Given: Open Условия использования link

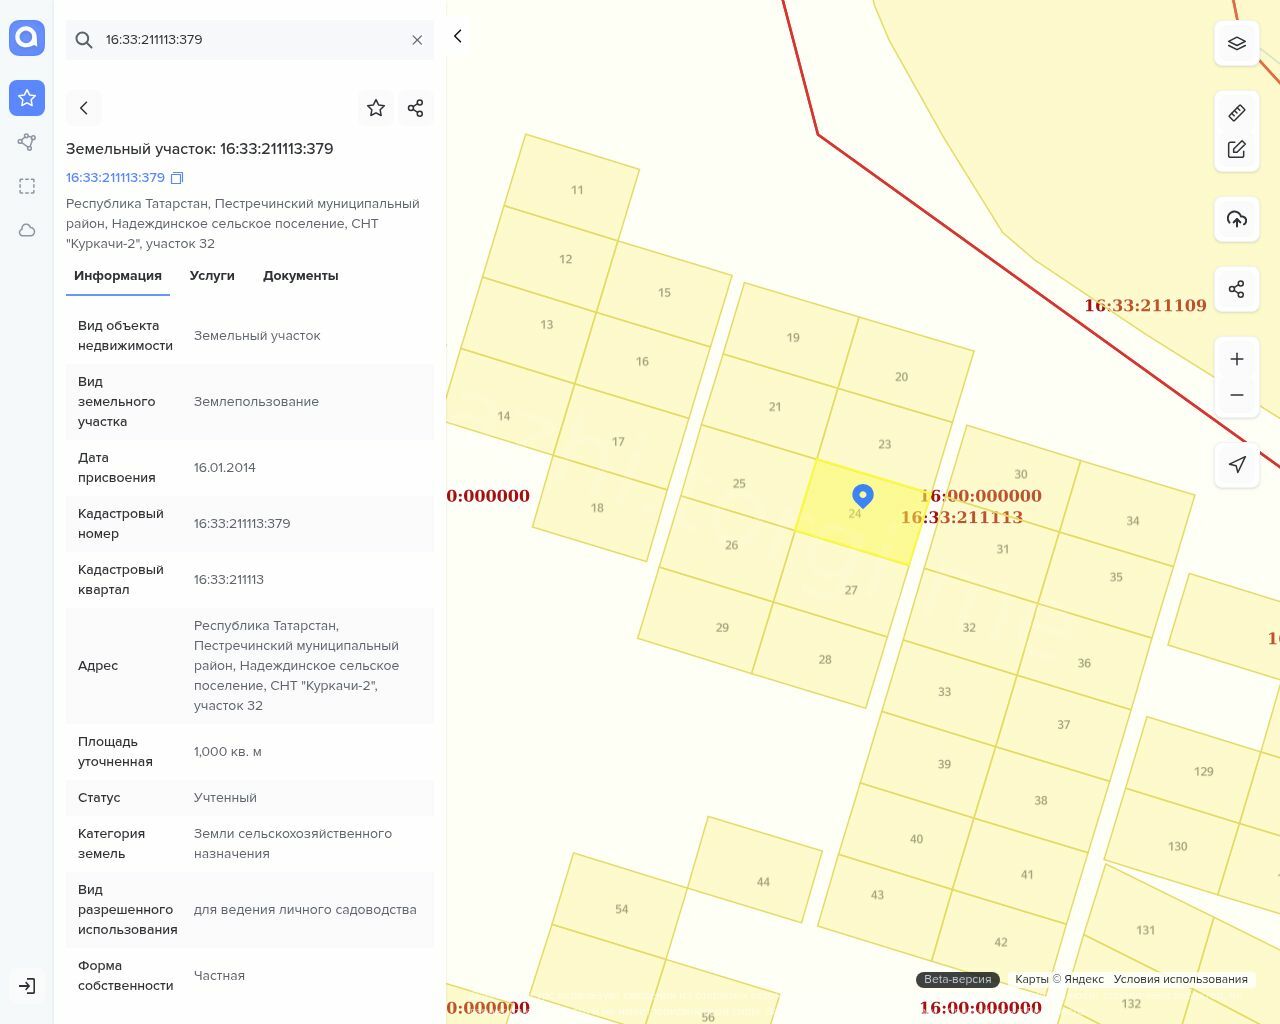Looking at the screenshot, I should (1180, 979).
